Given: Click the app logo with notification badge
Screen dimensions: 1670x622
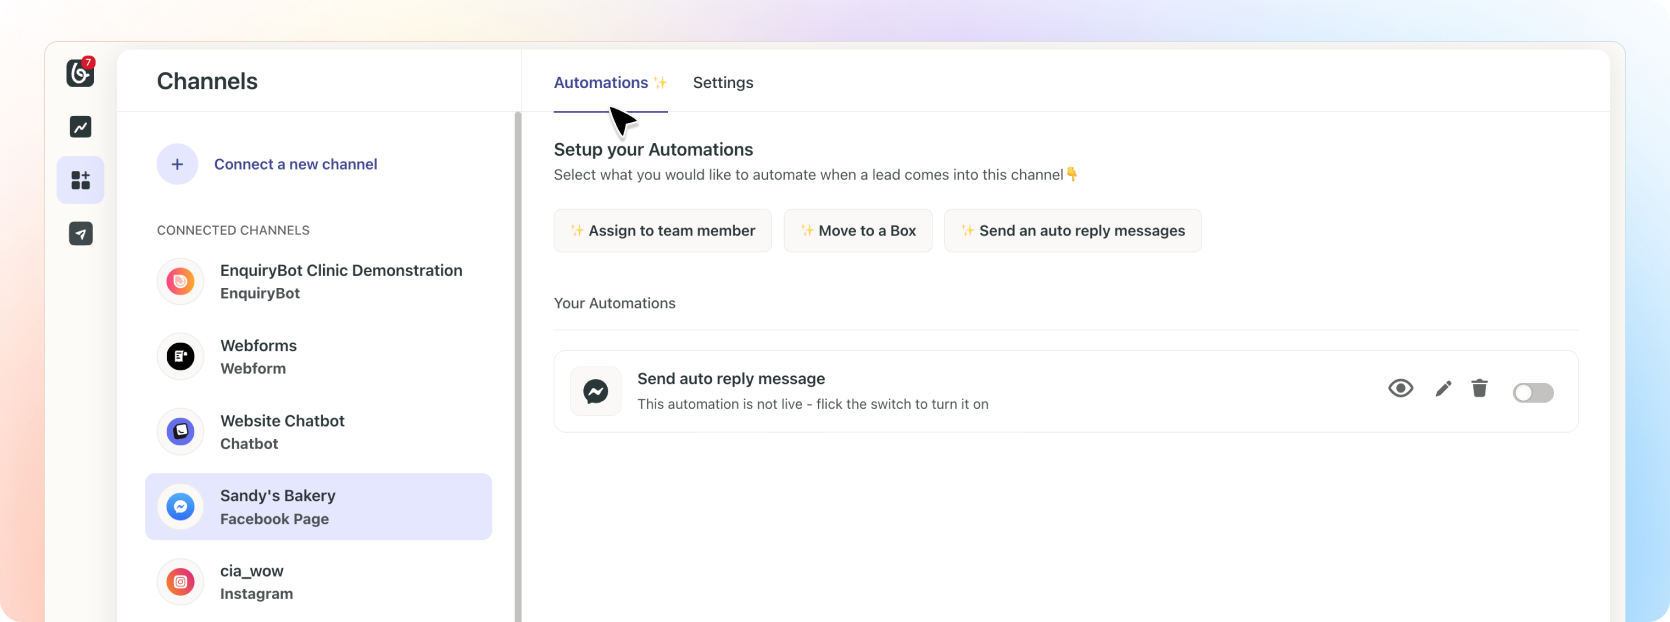Looking at the screenshot, I should pos(80,72).
